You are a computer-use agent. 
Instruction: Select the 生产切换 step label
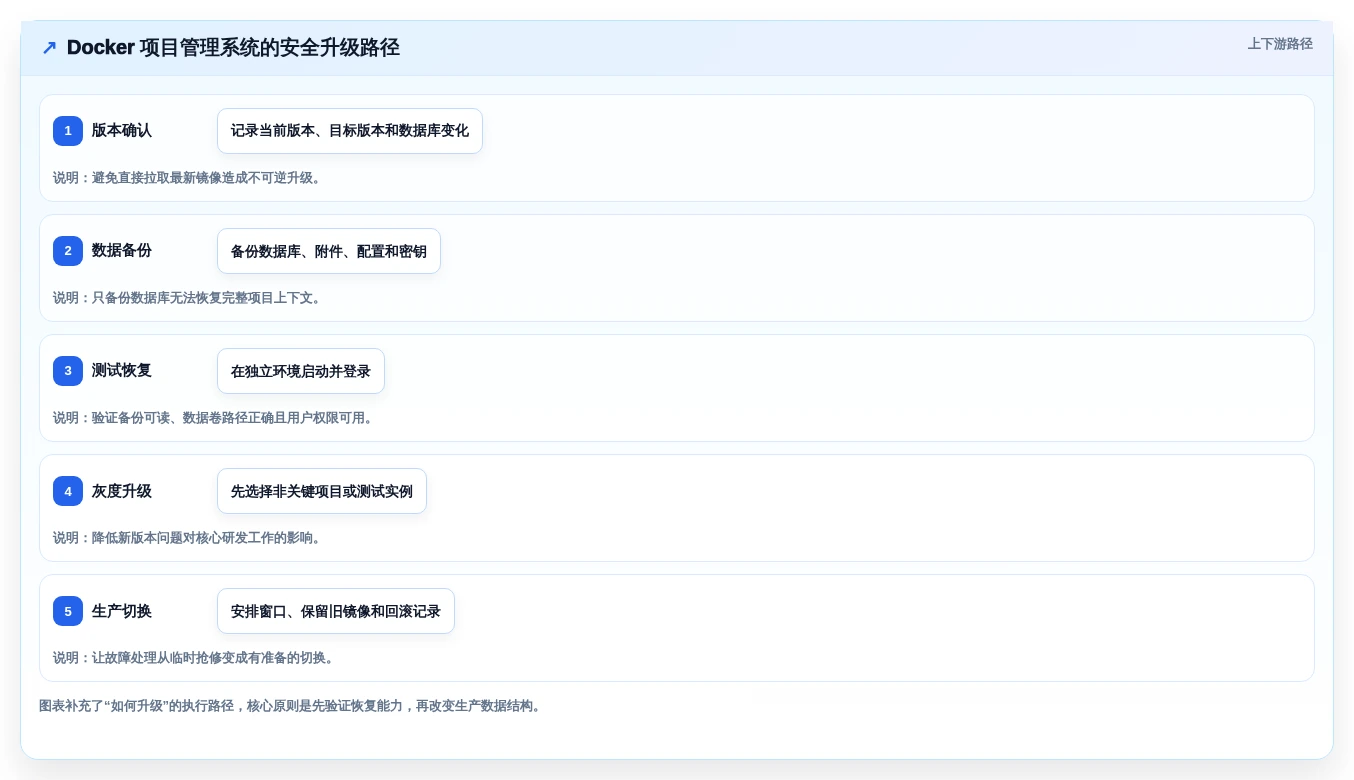coord(122,611)
